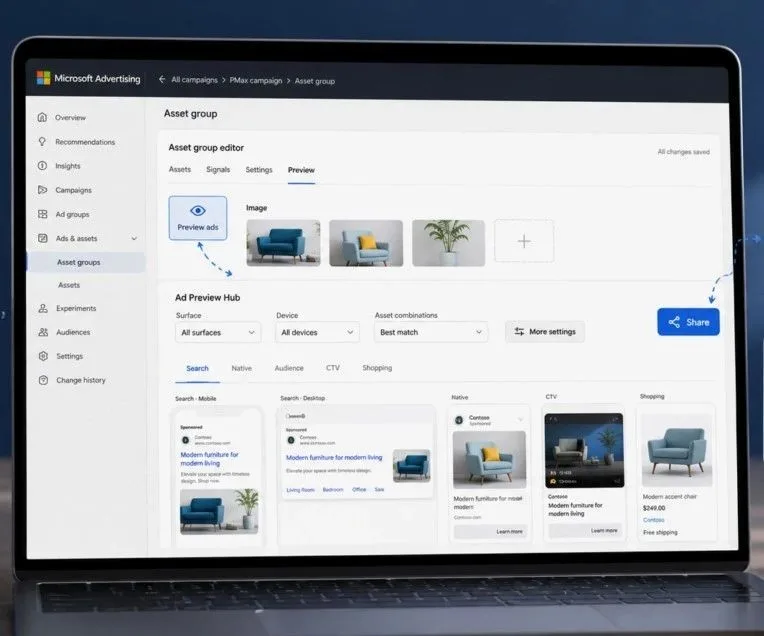Open Audiences in the sidebar
Viewport: 764px width, 636px height.
(73, 332)
